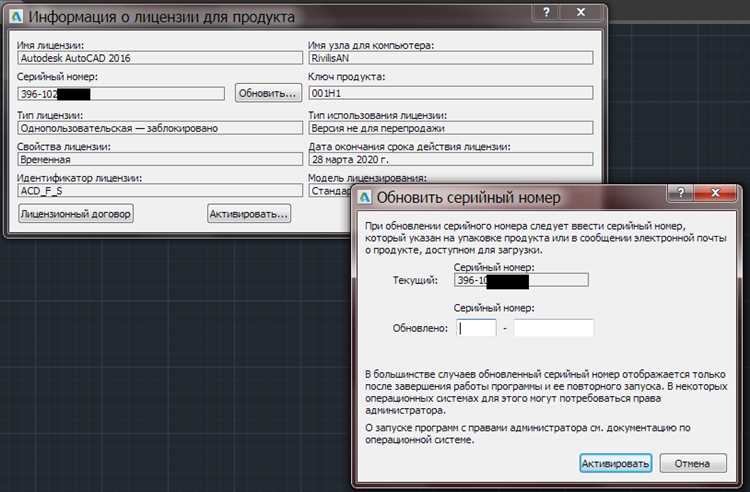Close the Обновить серийный номер dialog

[716, 193]
